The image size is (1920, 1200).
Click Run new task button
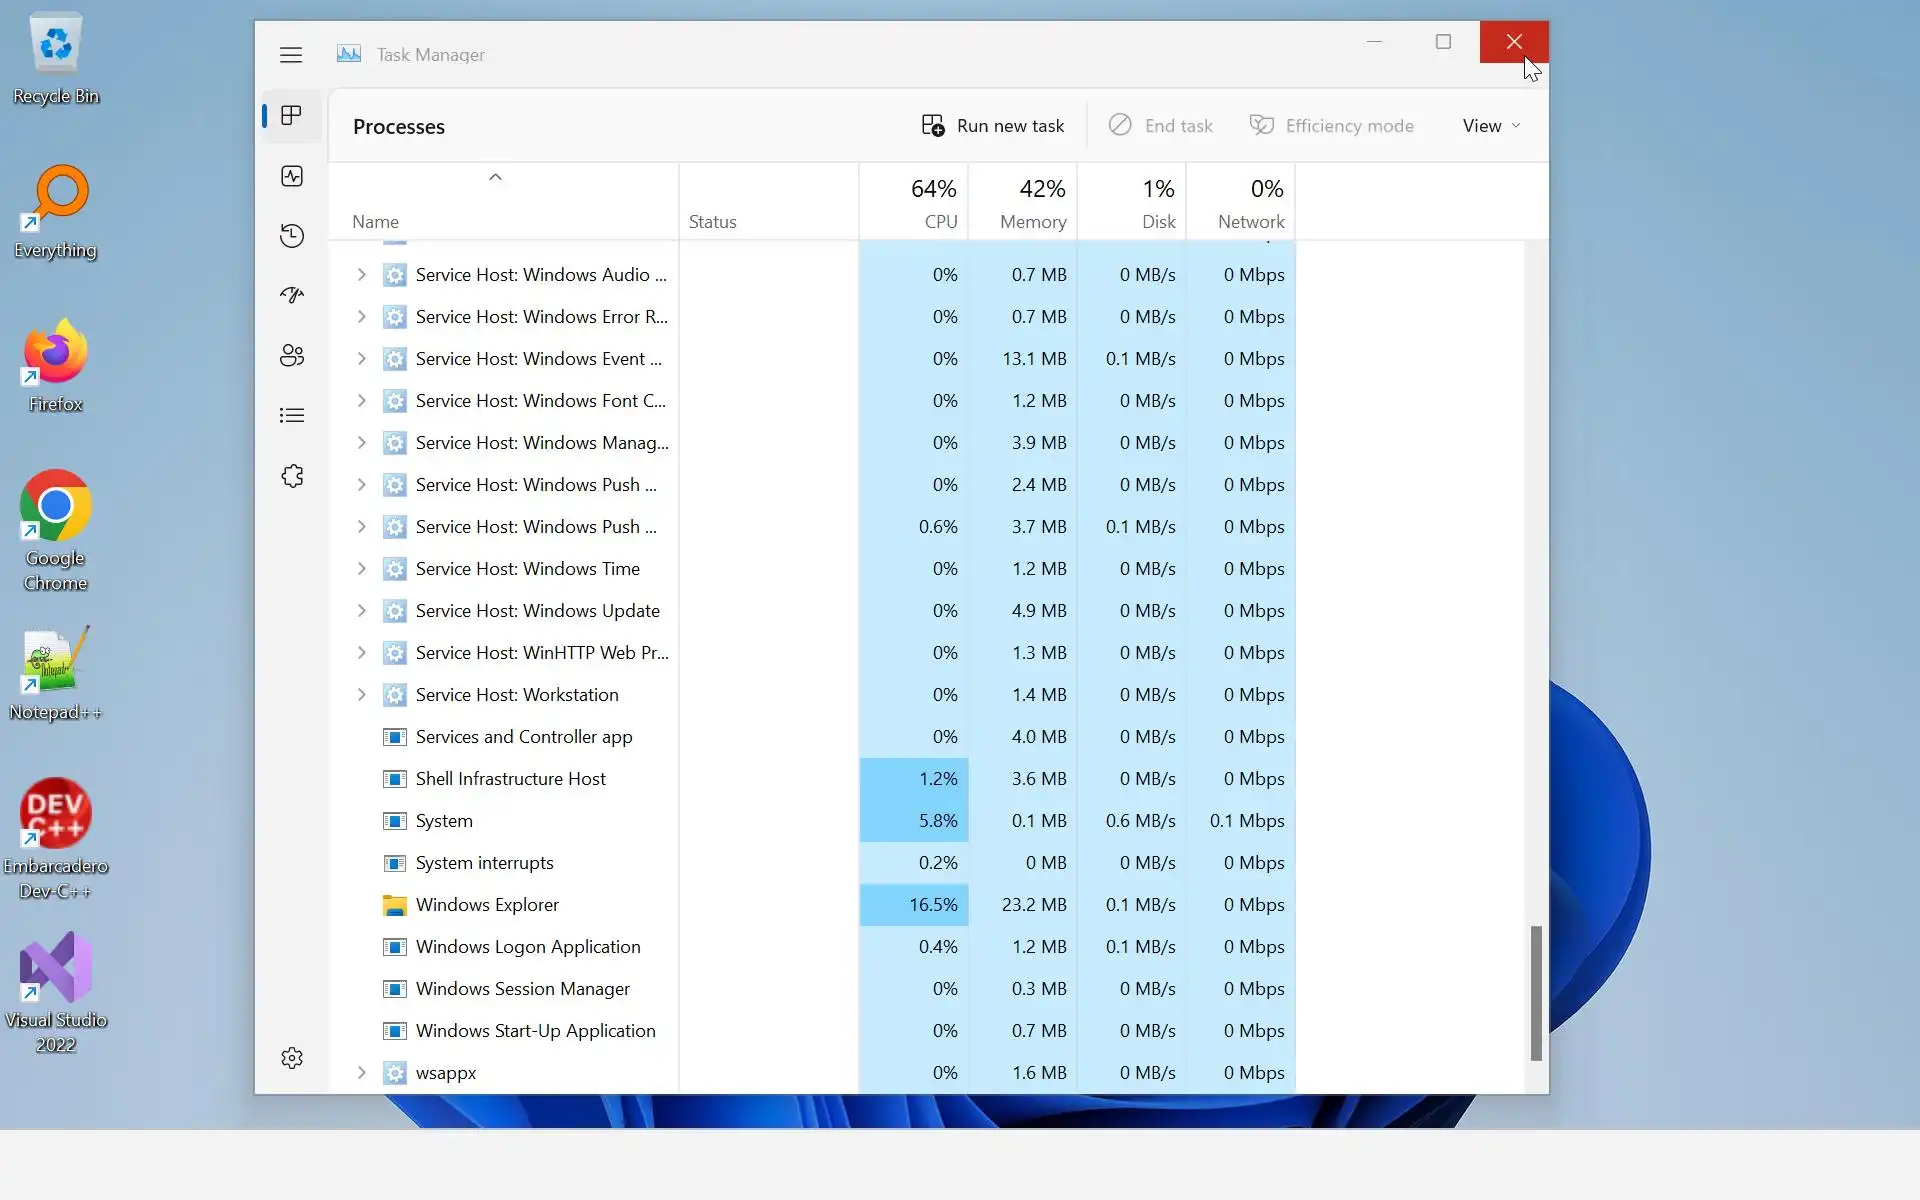993,126
